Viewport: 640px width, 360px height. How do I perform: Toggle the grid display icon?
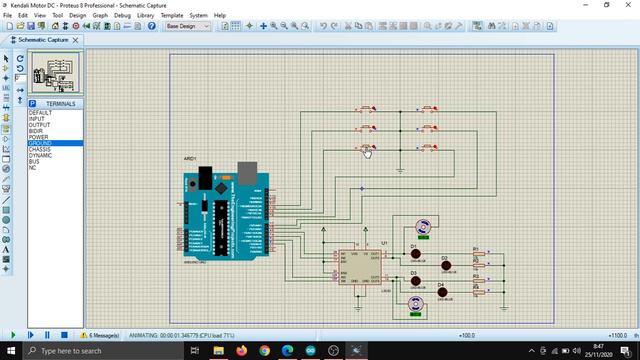click(x=236, y=26)
